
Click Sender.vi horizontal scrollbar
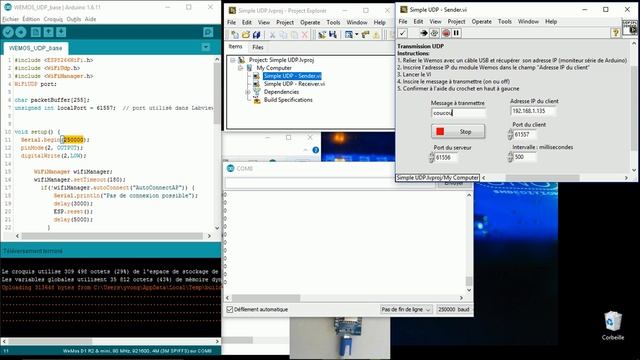coord(542,178)
